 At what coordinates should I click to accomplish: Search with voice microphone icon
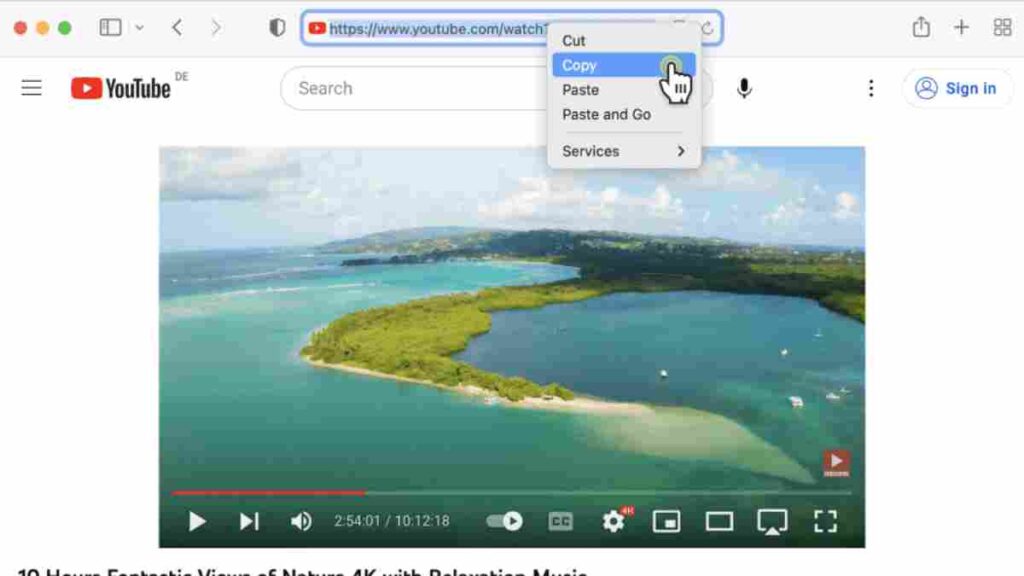pyautogui.click(x=744, y=88)
